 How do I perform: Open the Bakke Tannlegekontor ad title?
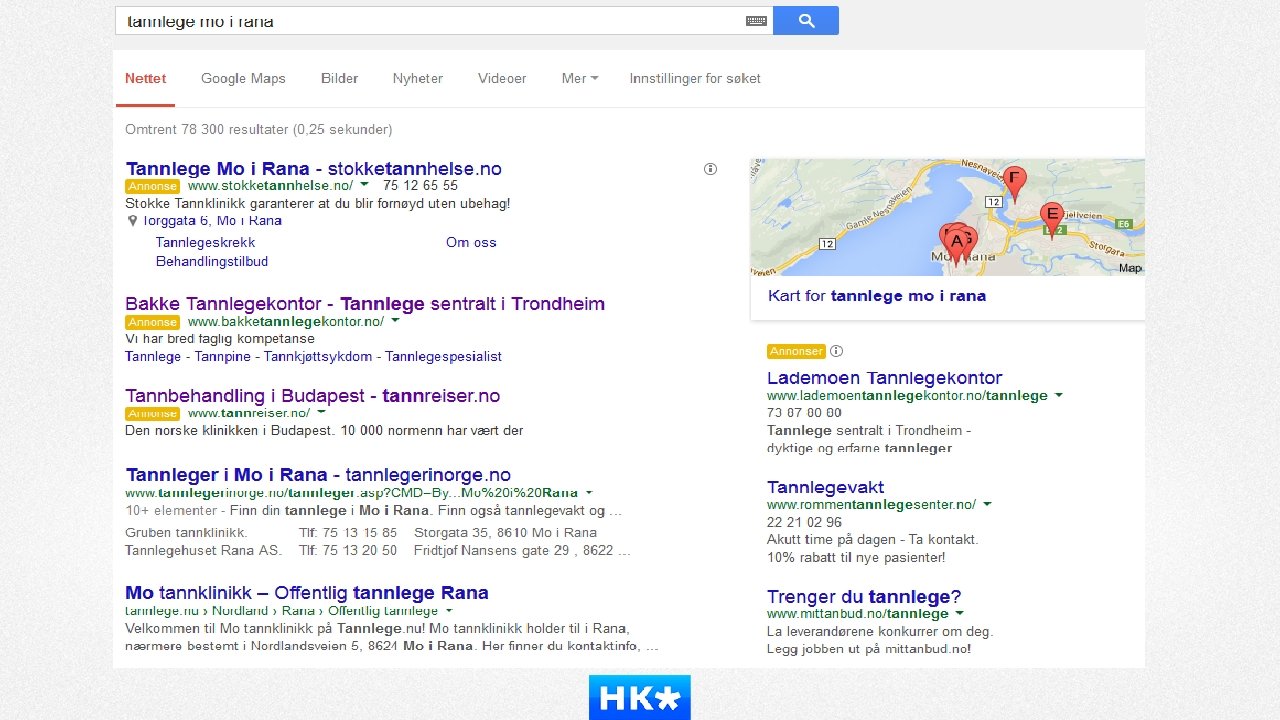tap(365, 303)
